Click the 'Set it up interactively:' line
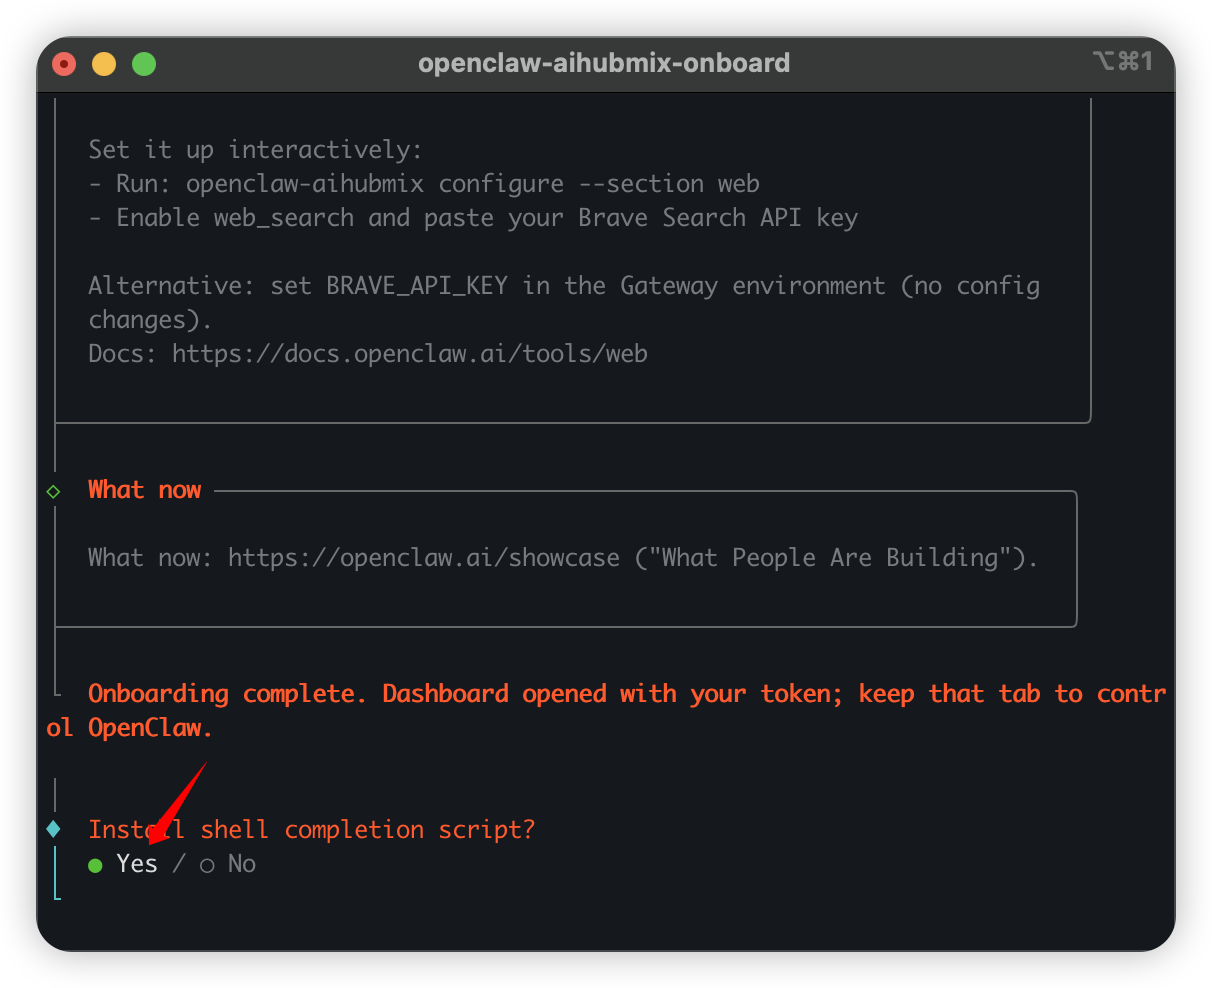The width and height of the screenshot is (1212, 988). pyautogui.click(x=256, y=150)
